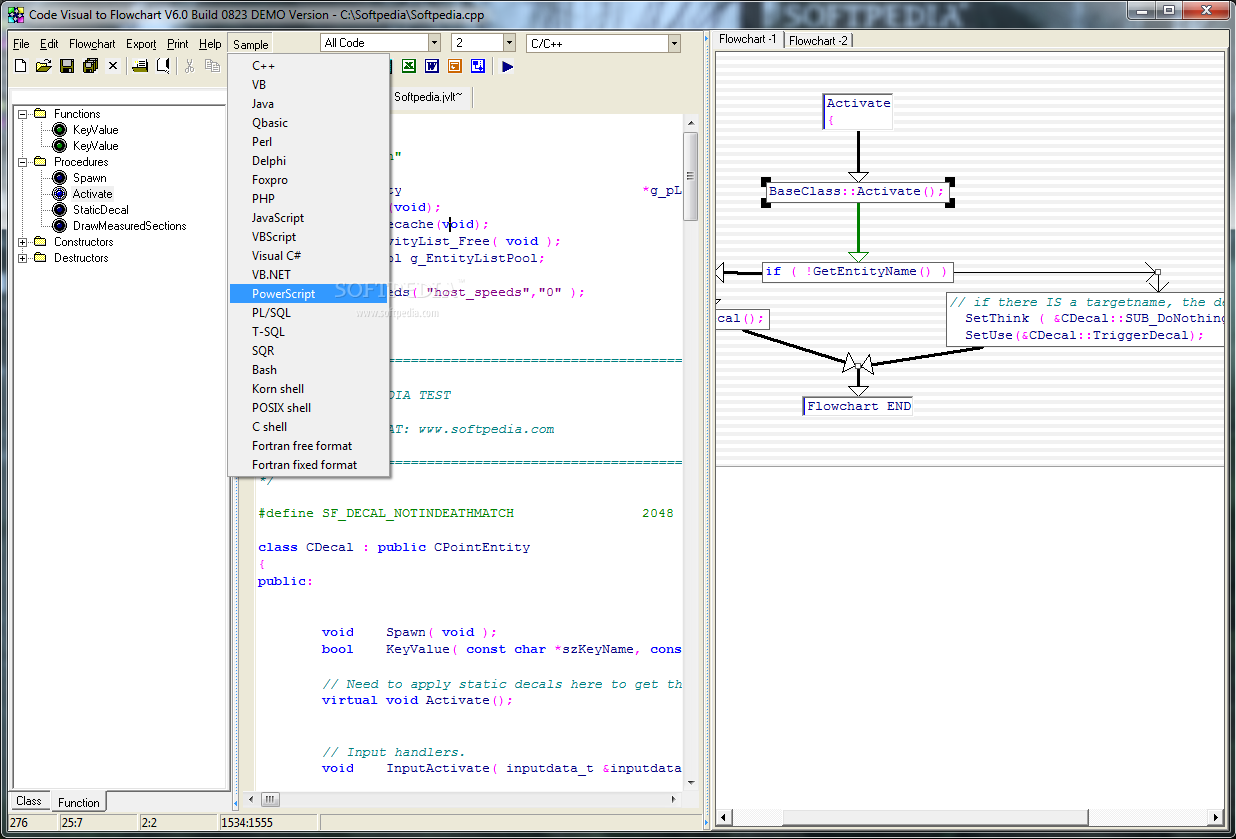Select JavaScript in the Sample menu
The image size is (1236, 839).
(x=278, y=218)
